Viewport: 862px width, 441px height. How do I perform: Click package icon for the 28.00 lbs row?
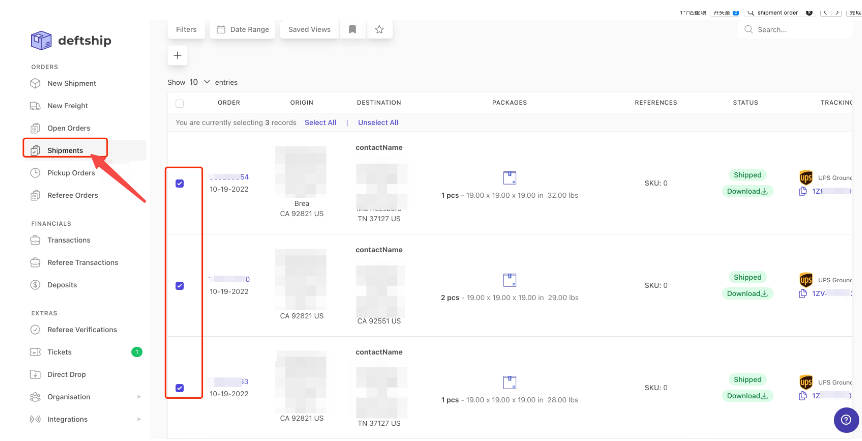[x=510, y=383]
